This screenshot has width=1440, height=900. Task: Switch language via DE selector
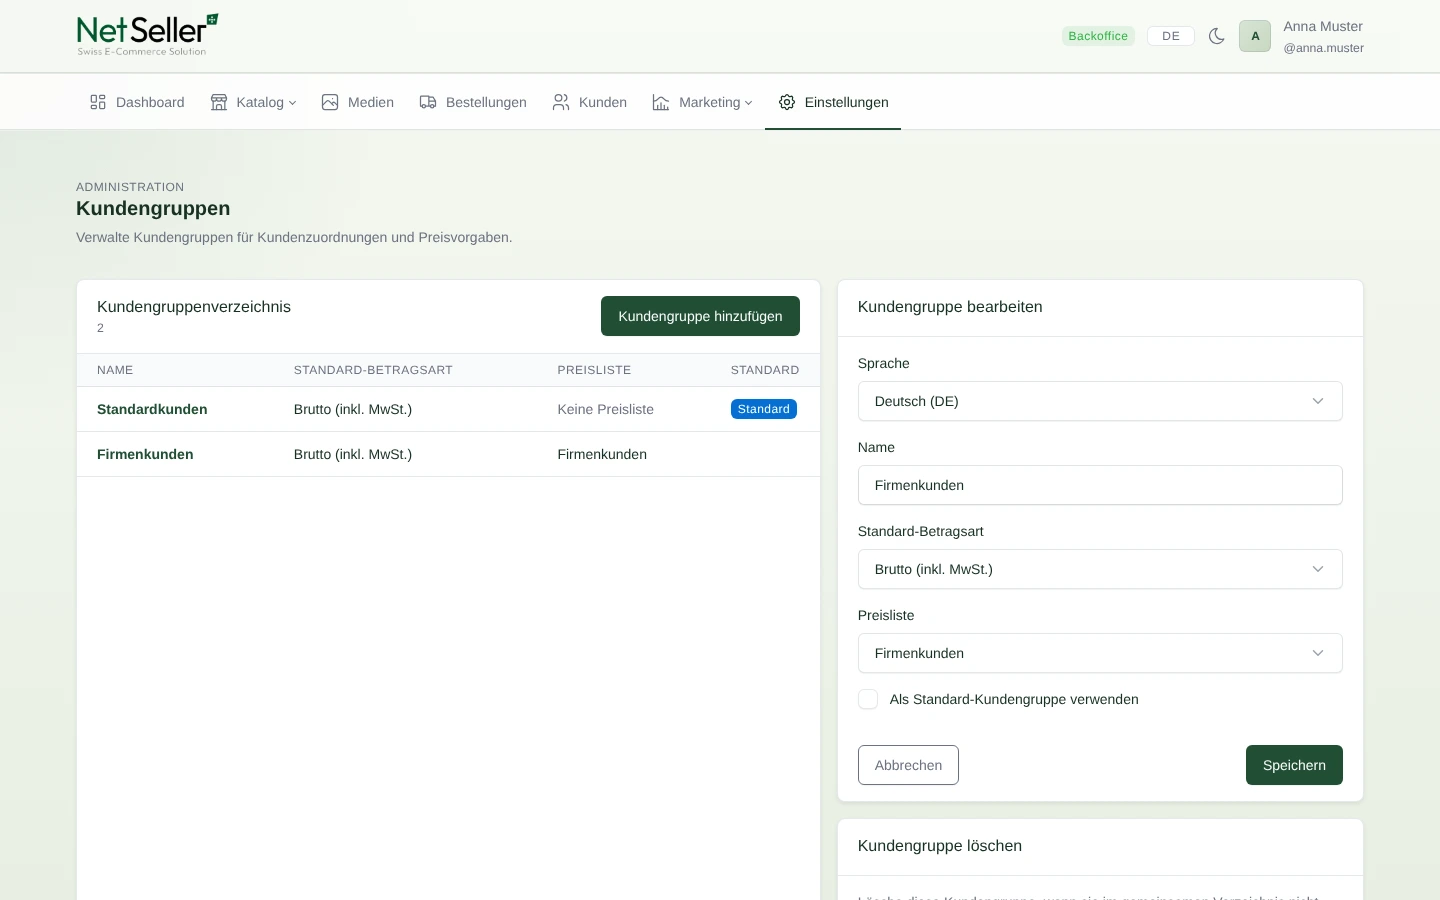coord(1171,36)
